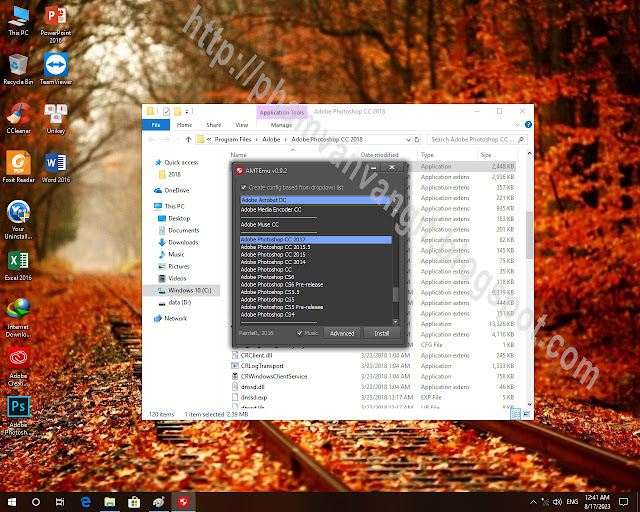Screen dimensions: 640x512
Task: Click the AMTEmu dropdown list scrollbar thumb
Action: tap(395, 295)
